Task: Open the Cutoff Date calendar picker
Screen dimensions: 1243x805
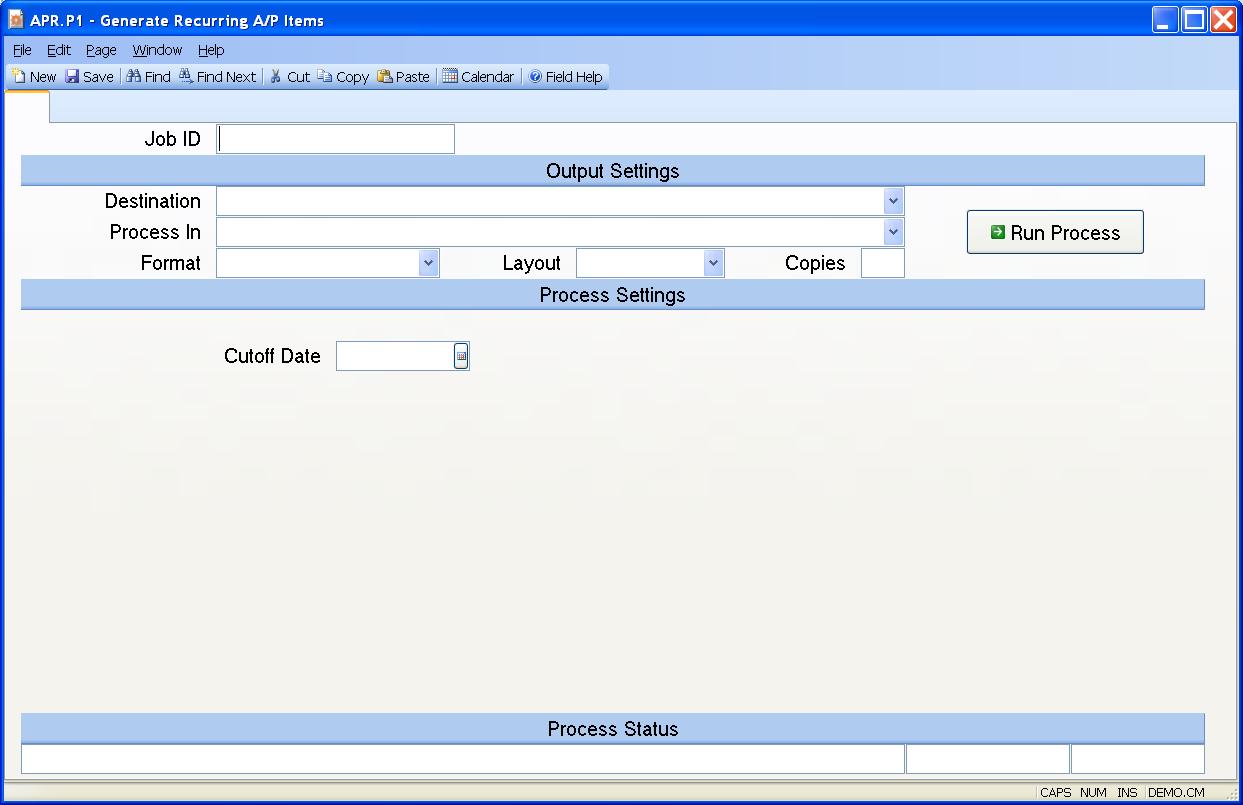Action: tap(461, 356)
